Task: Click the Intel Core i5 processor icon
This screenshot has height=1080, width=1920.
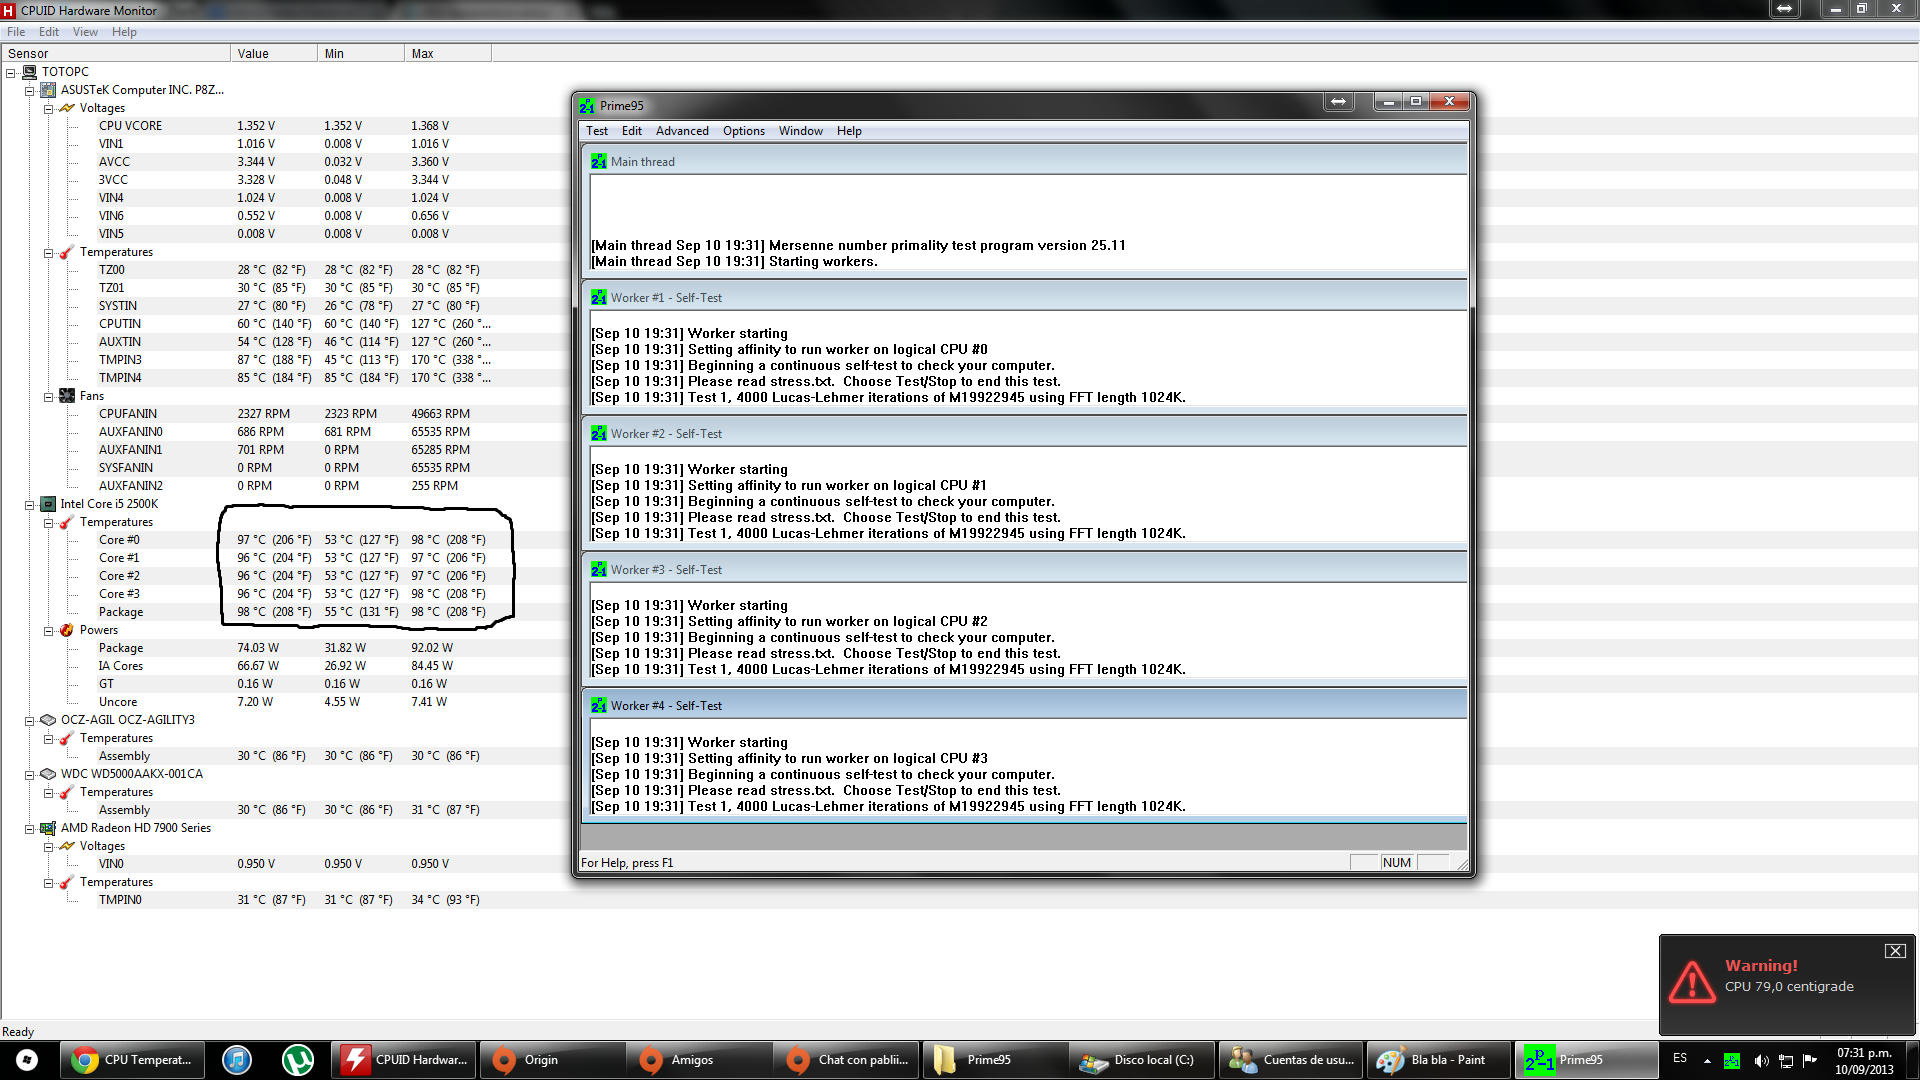Action: tap(48, 504)
